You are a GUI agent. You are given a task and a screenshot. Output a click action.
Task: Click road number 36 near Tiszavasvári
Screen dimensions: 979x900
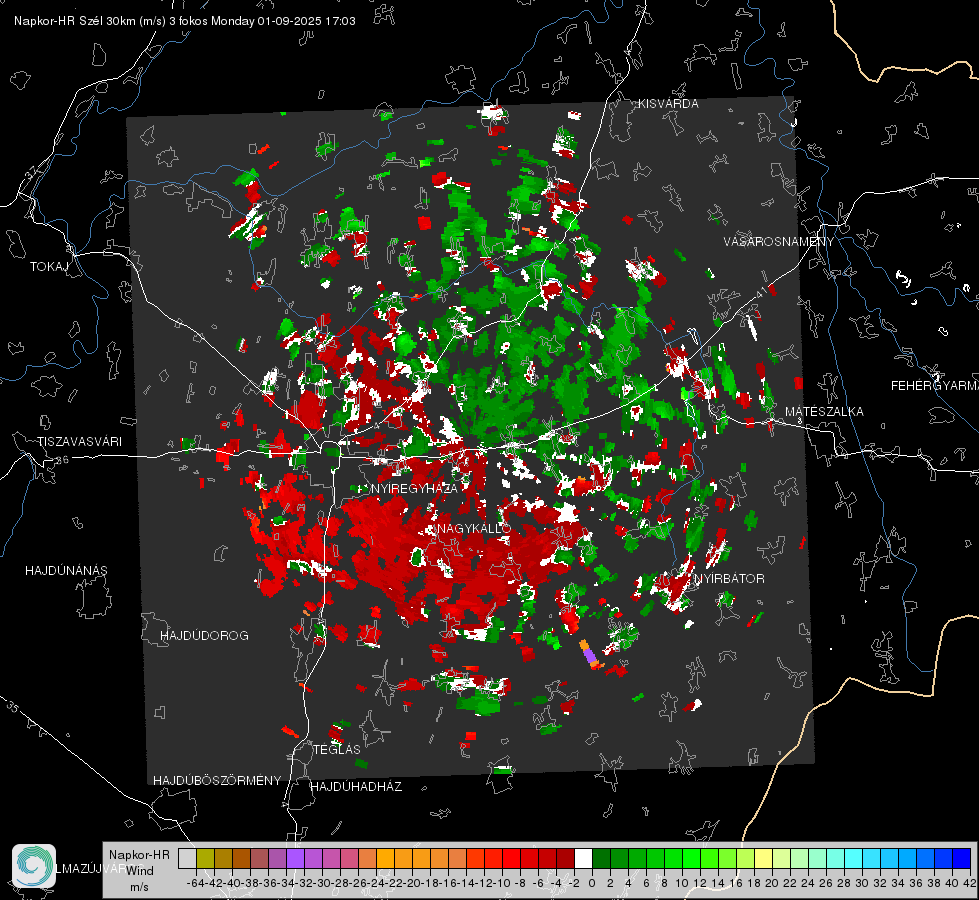tap(62, 460)
